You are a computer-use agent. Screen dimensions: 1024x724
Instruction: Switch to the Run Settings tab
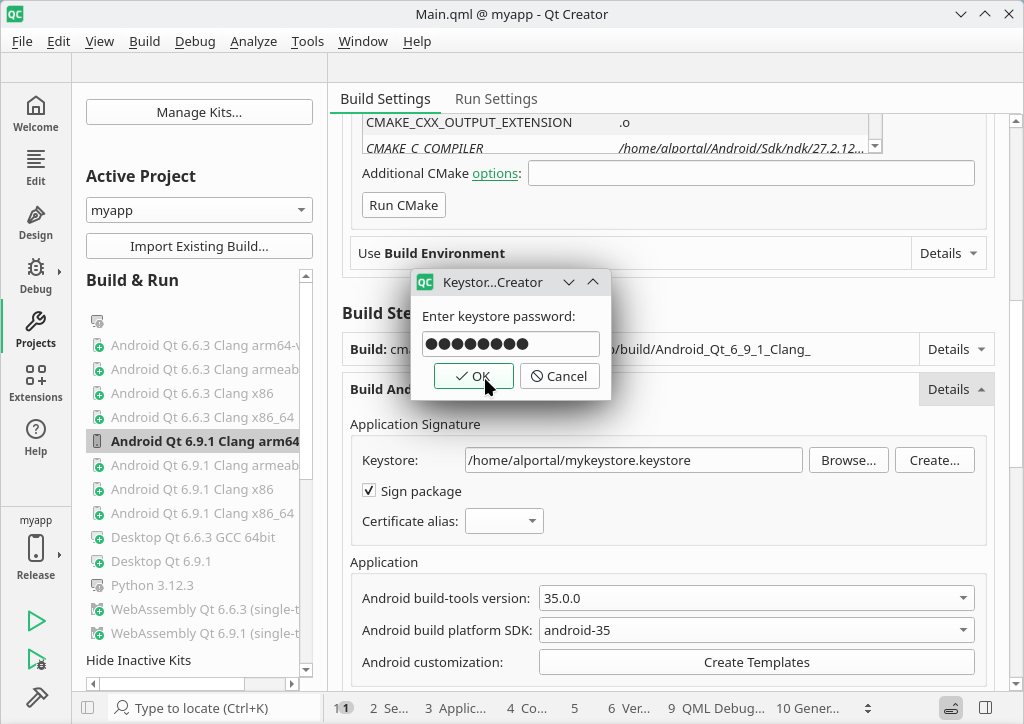click(x=496, y=99)
